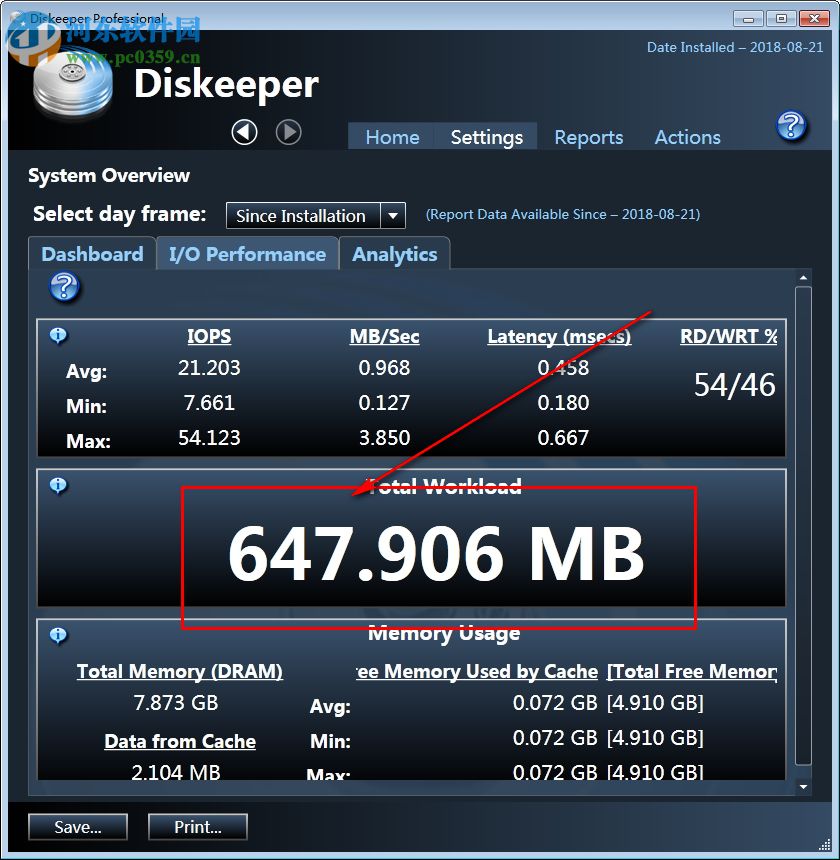Click the help icon below the Dashboard tab
Screen dimensions: 840x860
click(62, 289)
